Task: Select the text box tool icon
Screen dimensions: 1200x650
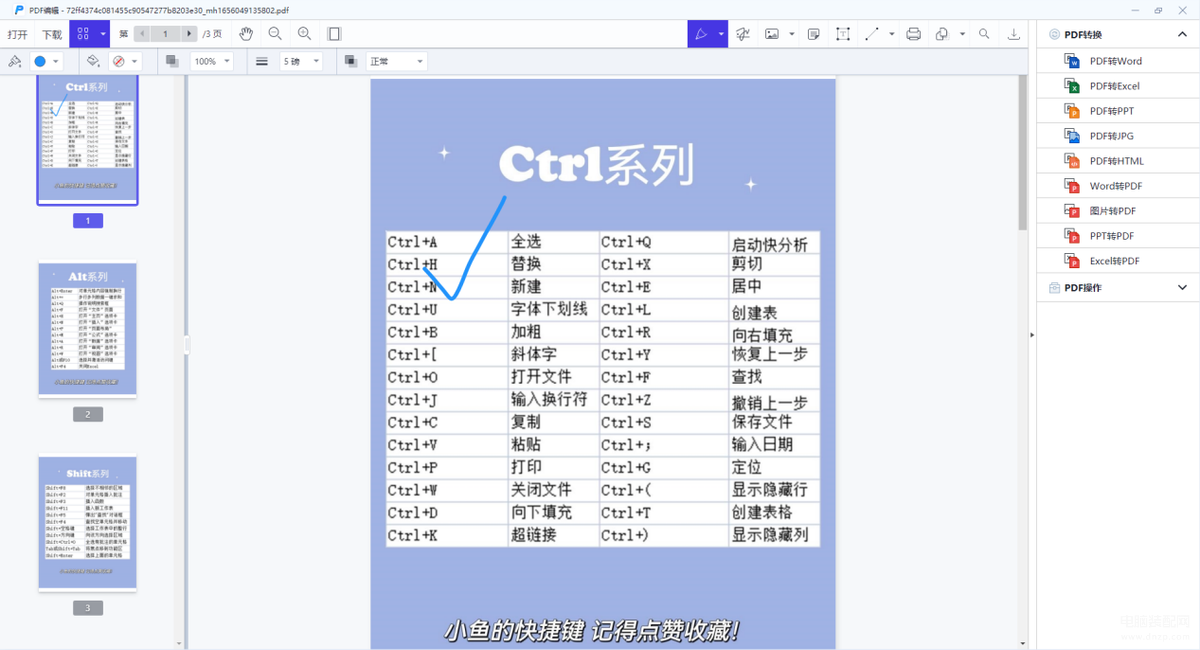Action: pyautogui.click(x=843, y=34)
